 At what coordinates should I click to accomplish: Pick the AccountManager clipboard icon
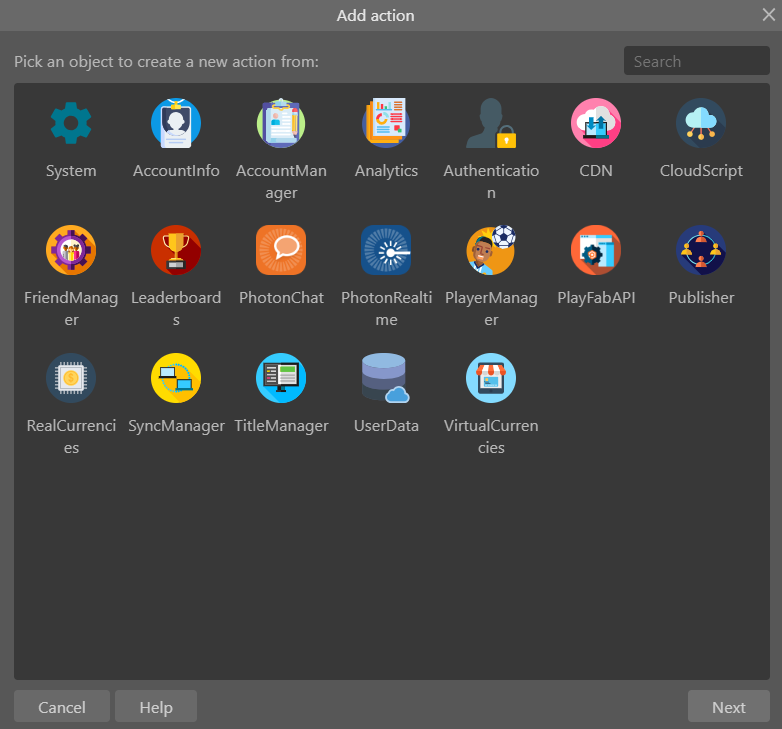click(281, 123)
